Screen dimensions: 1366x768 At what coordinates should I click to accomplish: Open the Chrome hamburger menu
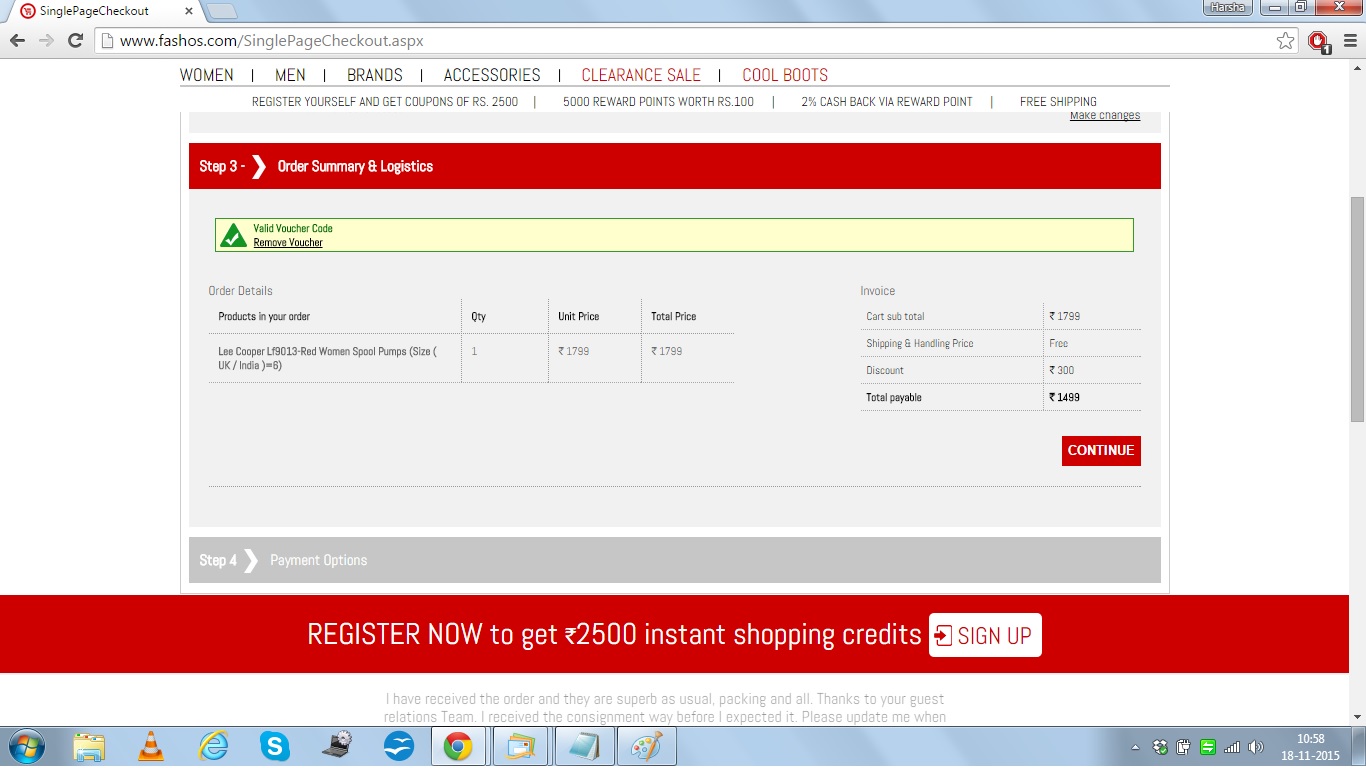1350,41
